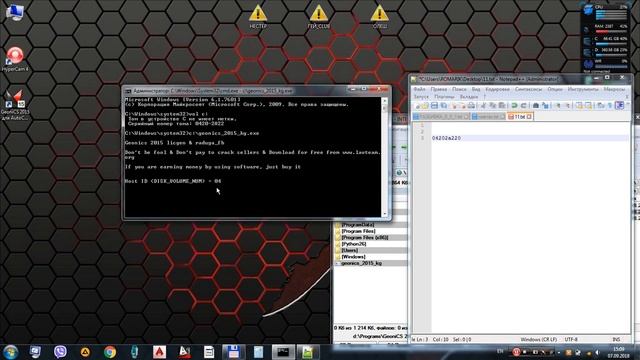Click Windows (CR LF) in Notepad++ status bar
The image size is (640, 360).
[x=538, y=340]
